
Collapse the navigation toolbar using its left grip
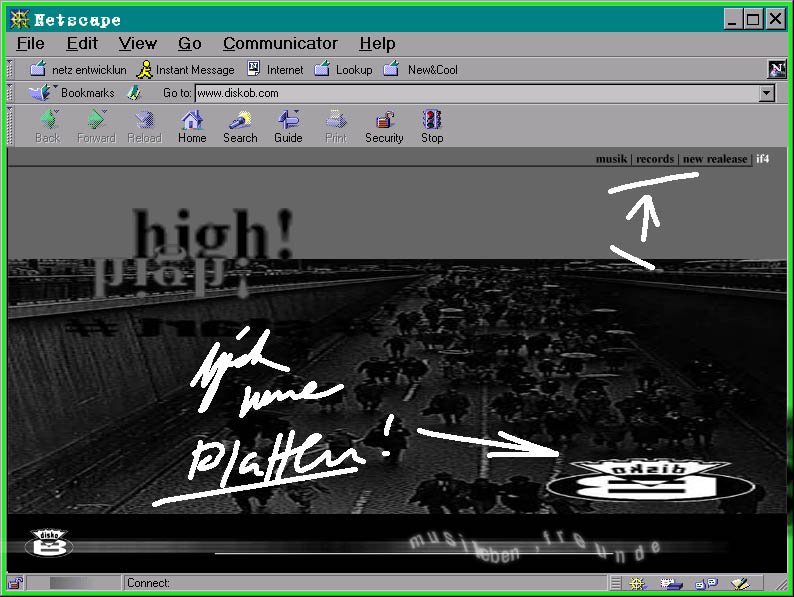click(x=11, y=126)
